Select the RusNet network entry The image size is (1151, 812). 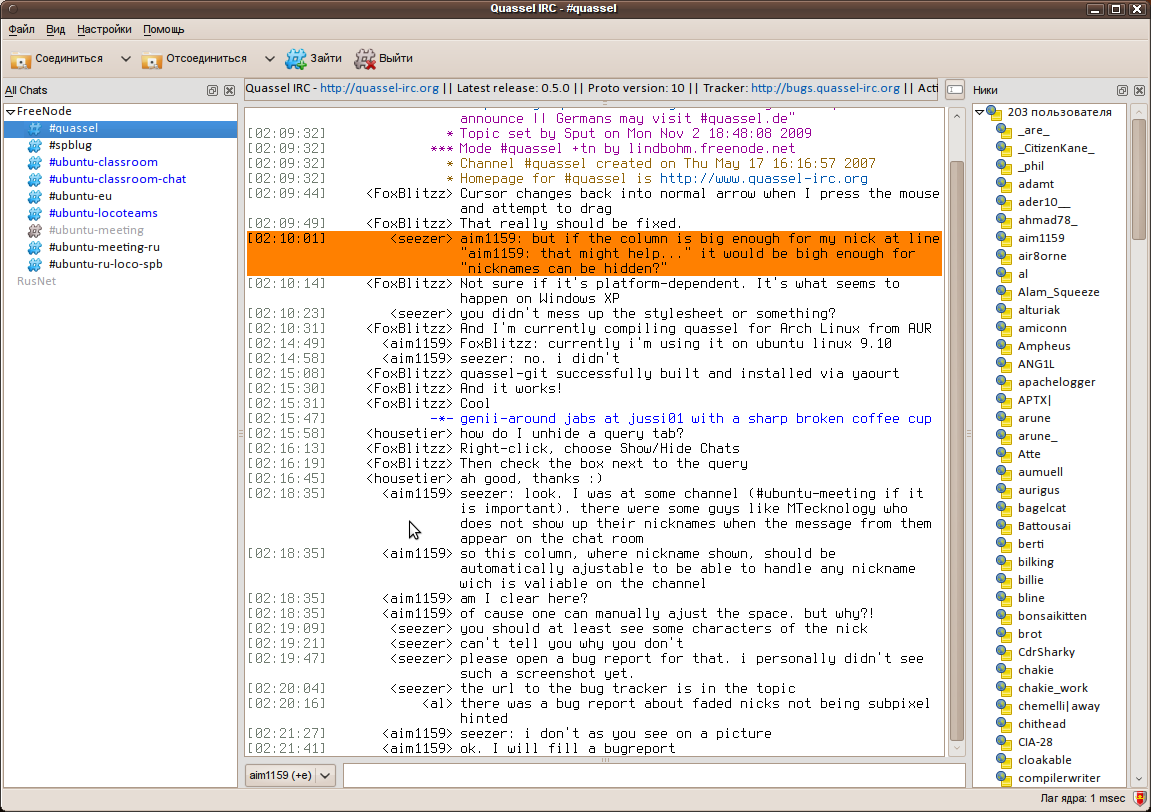click(x=36, y=281)
